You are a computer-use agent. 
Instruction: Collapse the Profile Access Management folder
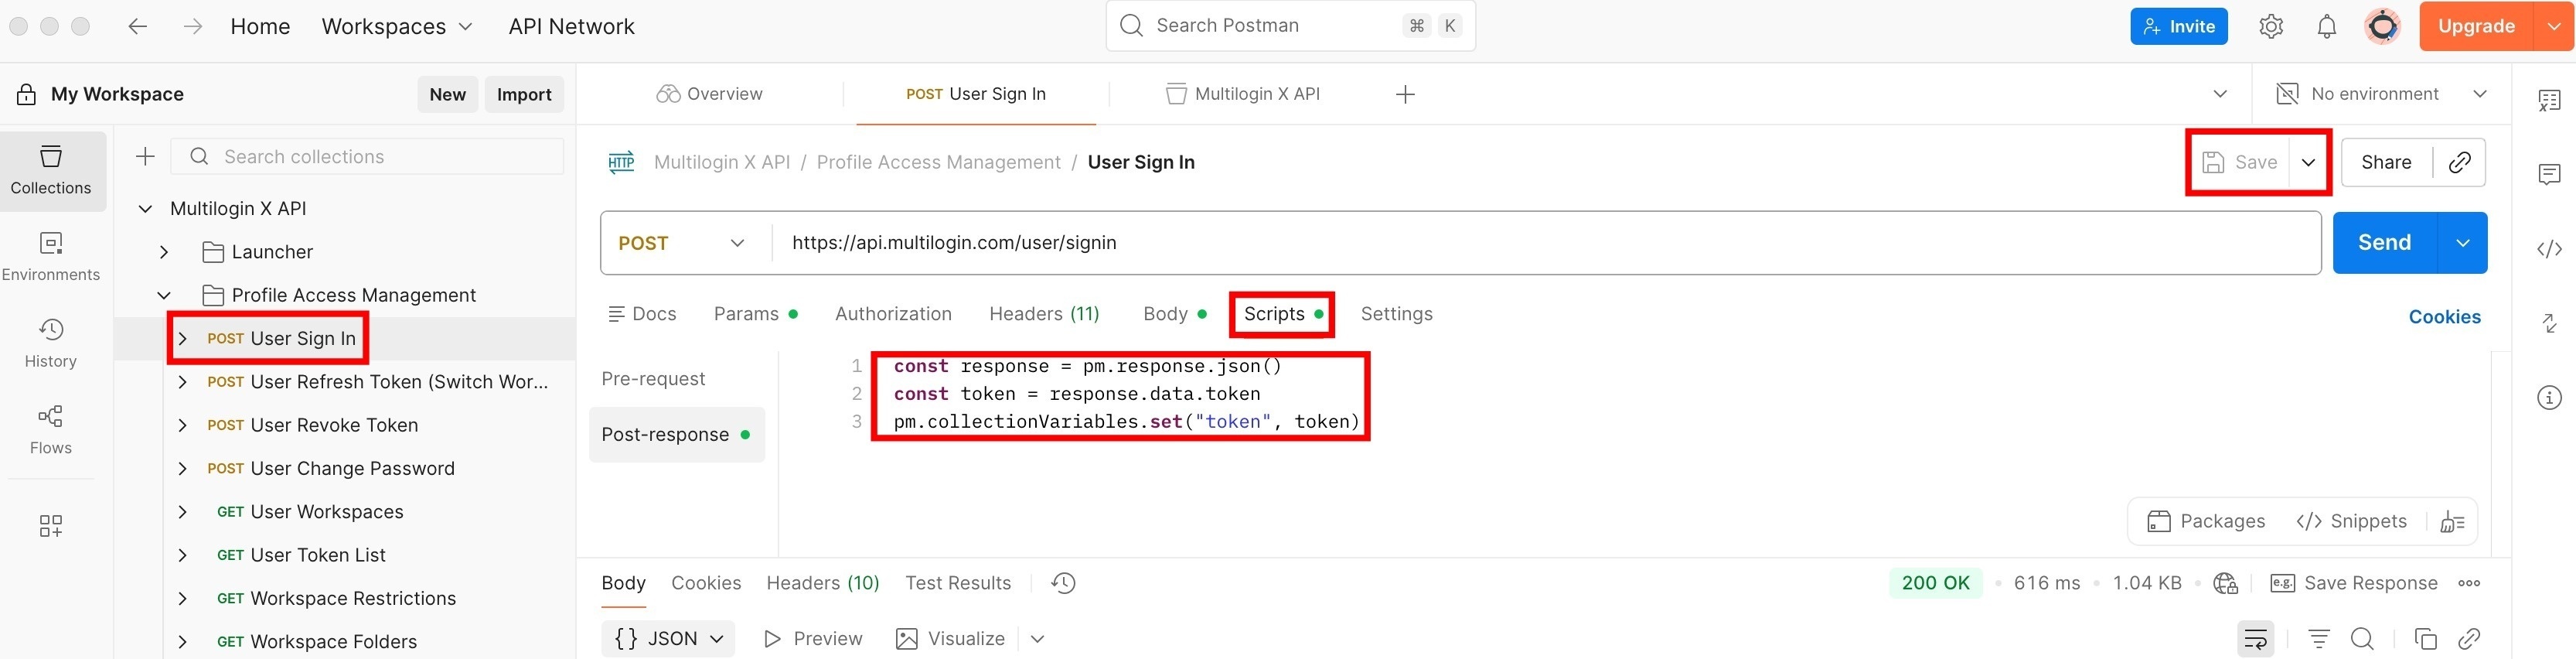[x=164, y=295]
